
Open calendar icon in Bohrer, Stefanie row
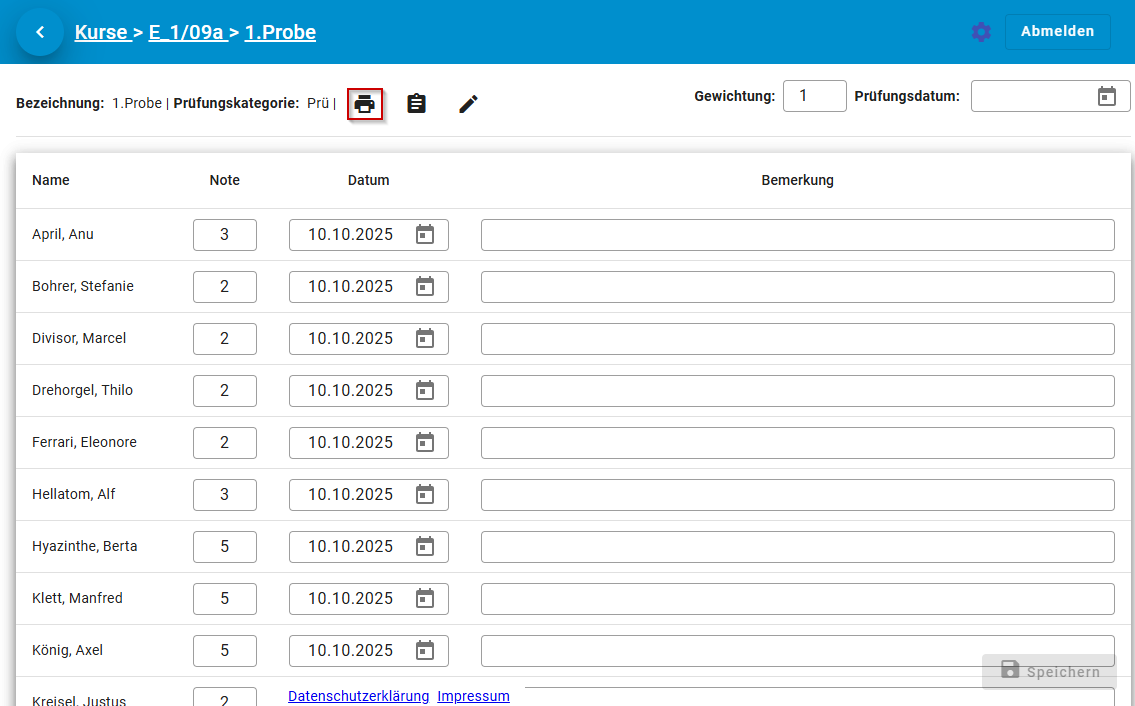coord(425,287)
